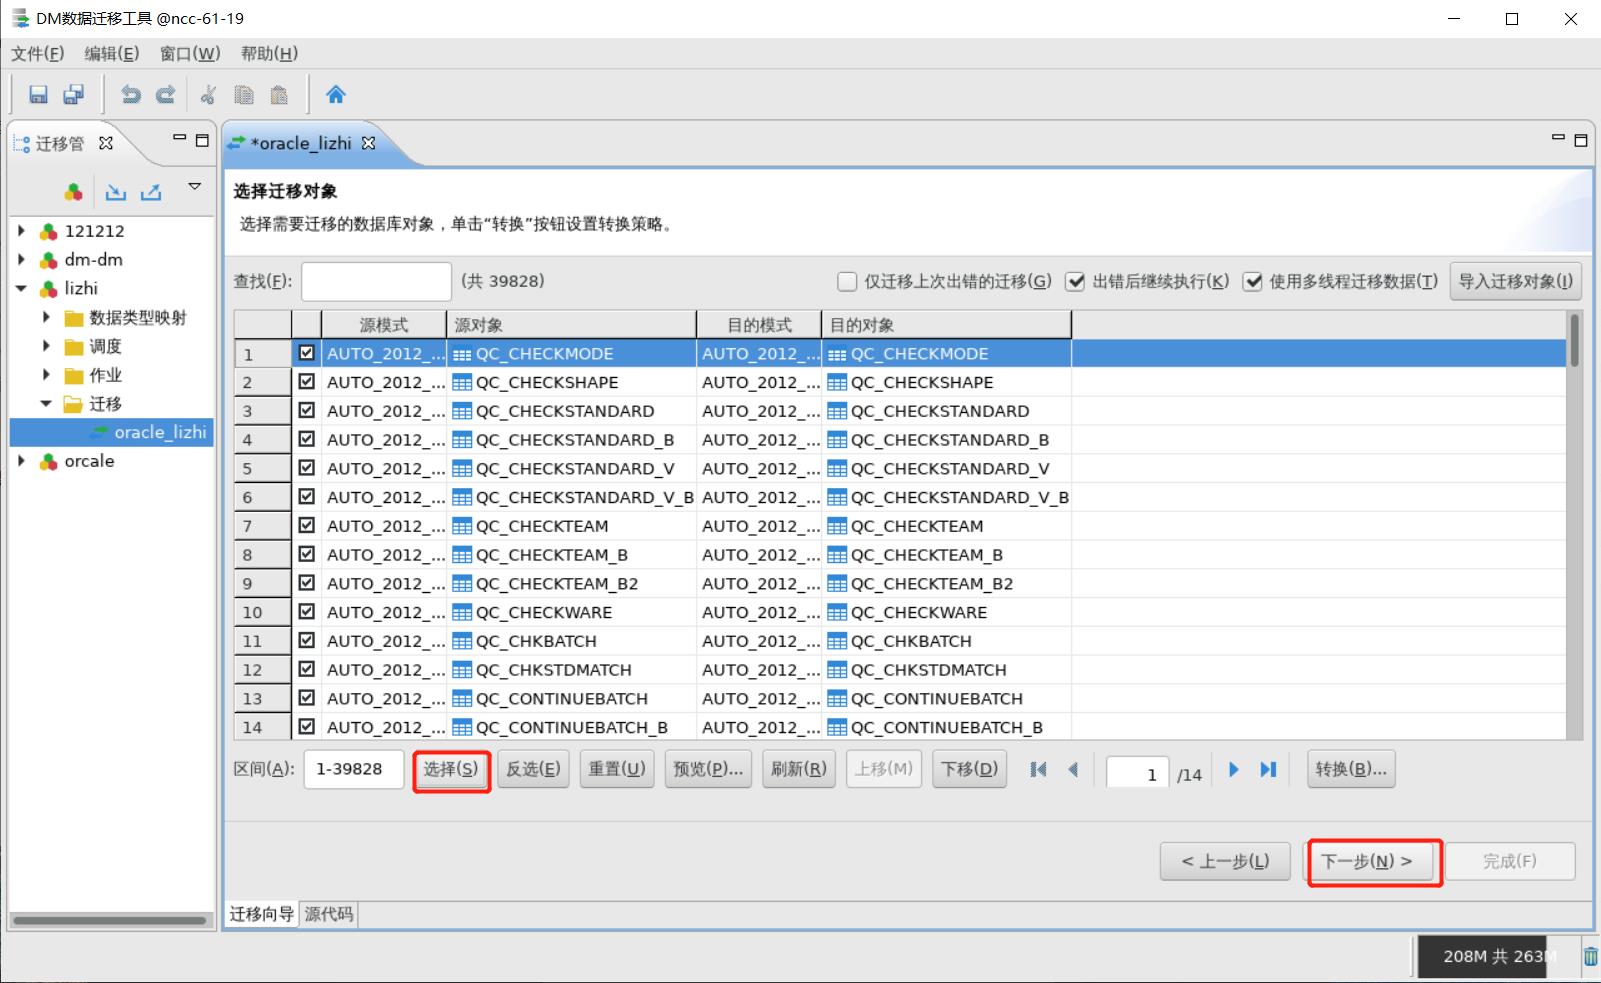Open the 窗口(W) menu

[190, 54]
